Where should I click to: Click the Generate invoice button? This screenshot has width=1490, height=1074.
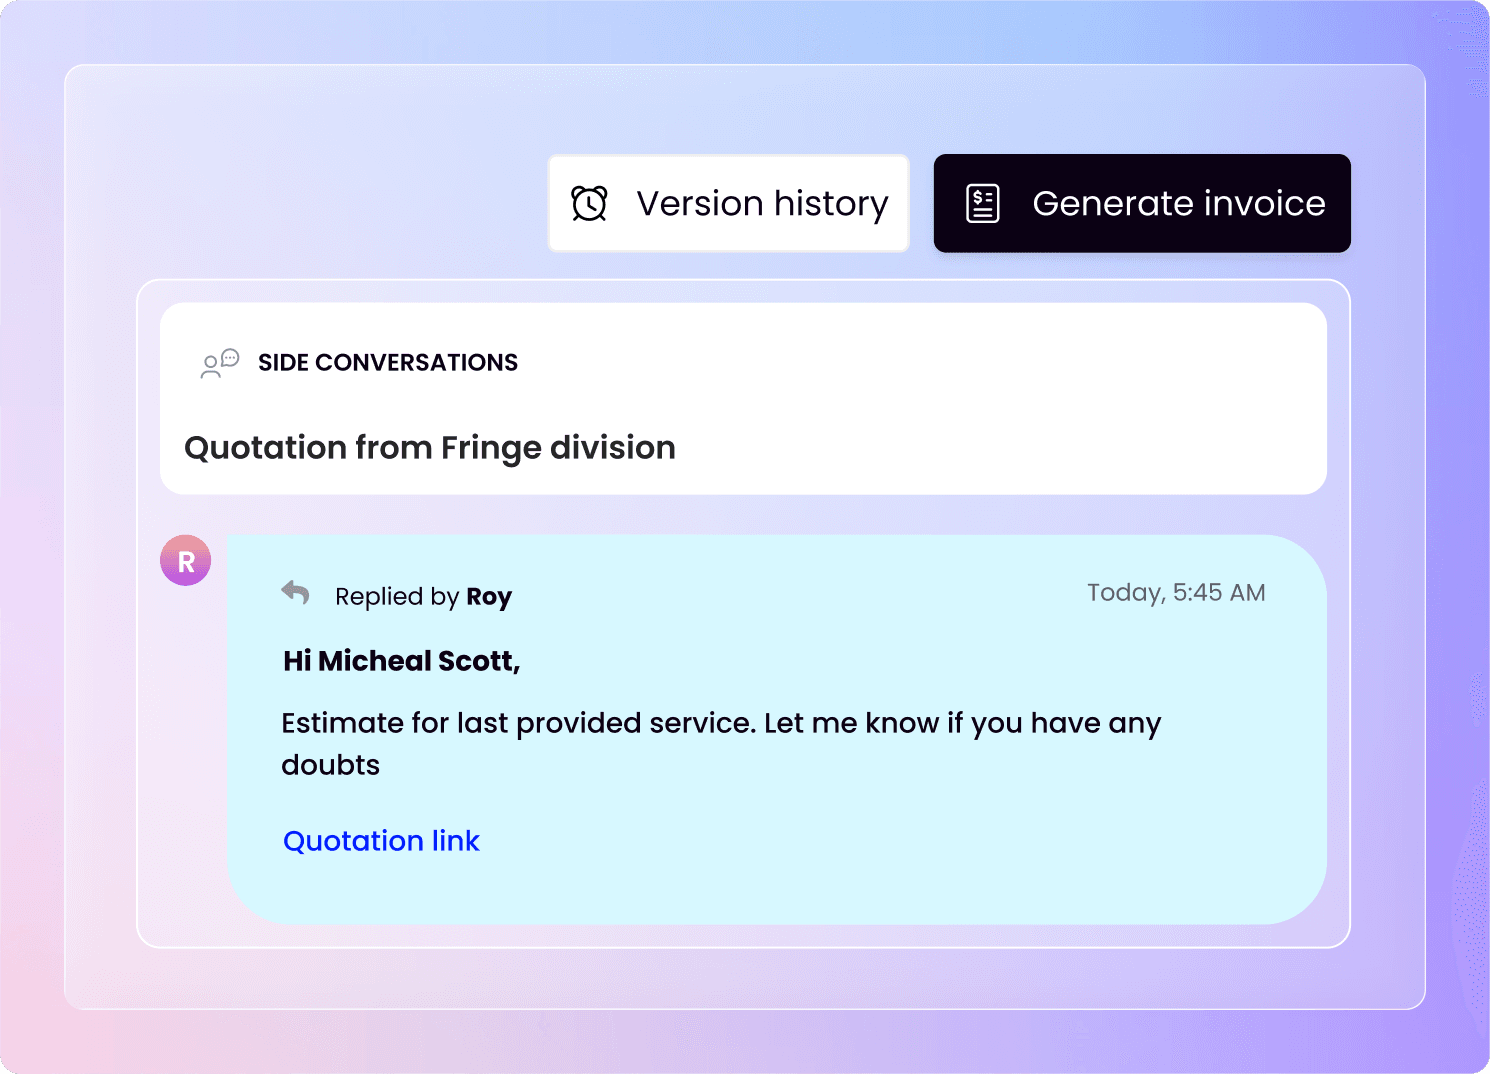point(1142,203)
